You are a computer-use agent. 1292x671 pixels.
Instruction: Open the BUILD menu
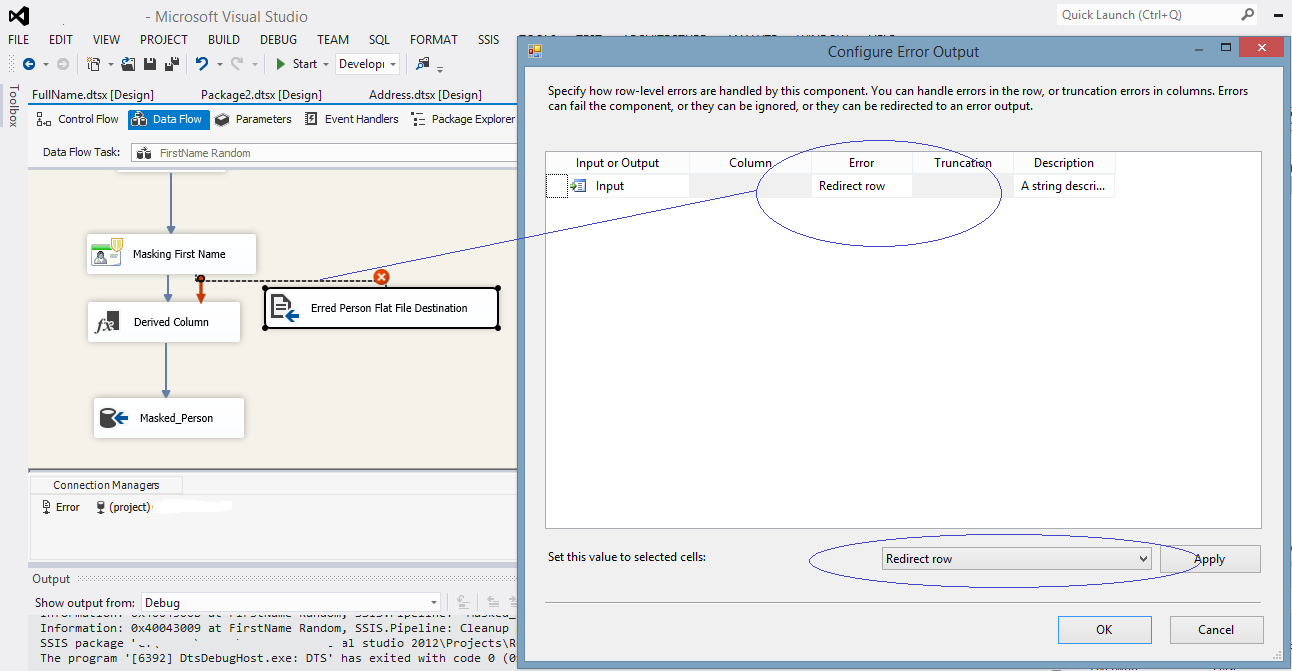coord(224,40)
